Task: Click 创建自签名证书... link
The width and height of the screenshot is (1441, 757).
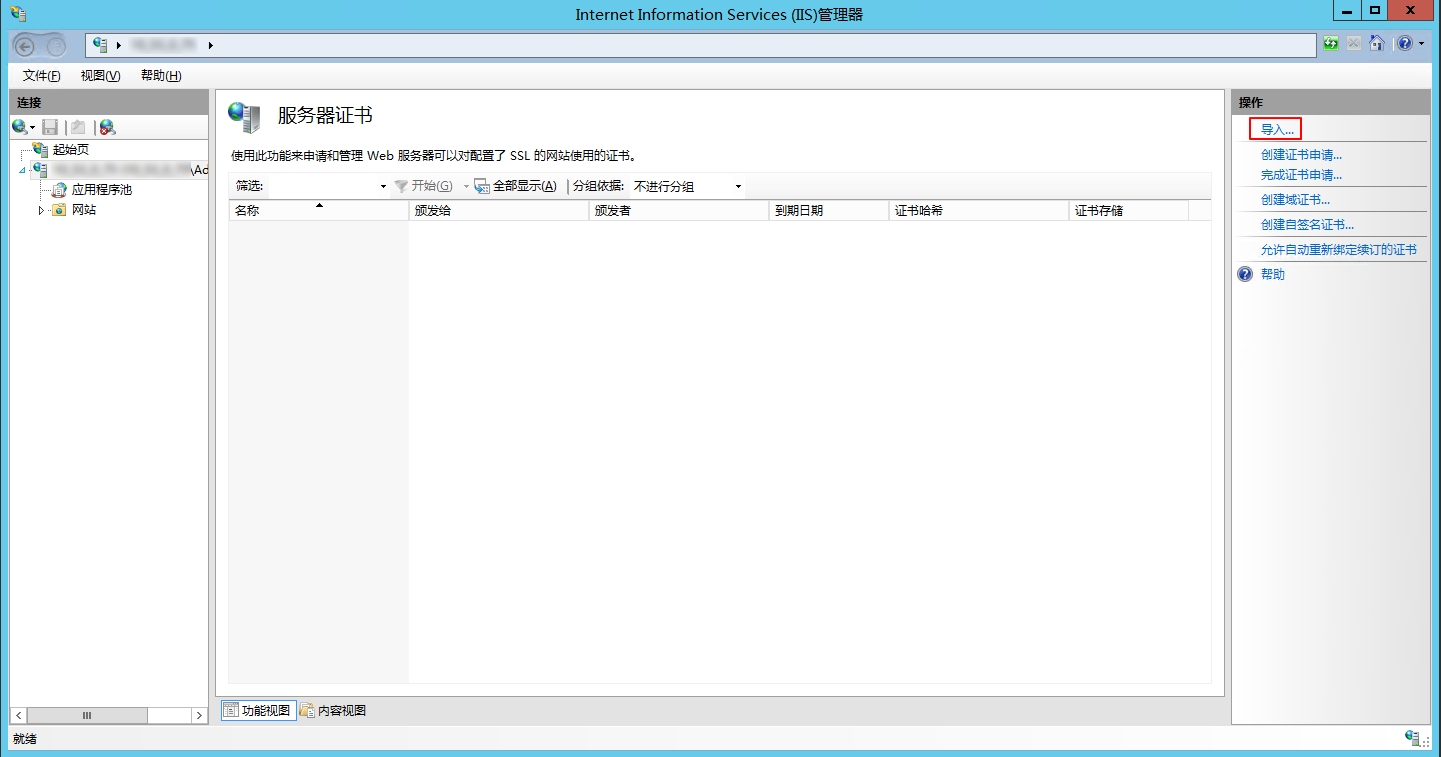Action: click(1307, 225)
